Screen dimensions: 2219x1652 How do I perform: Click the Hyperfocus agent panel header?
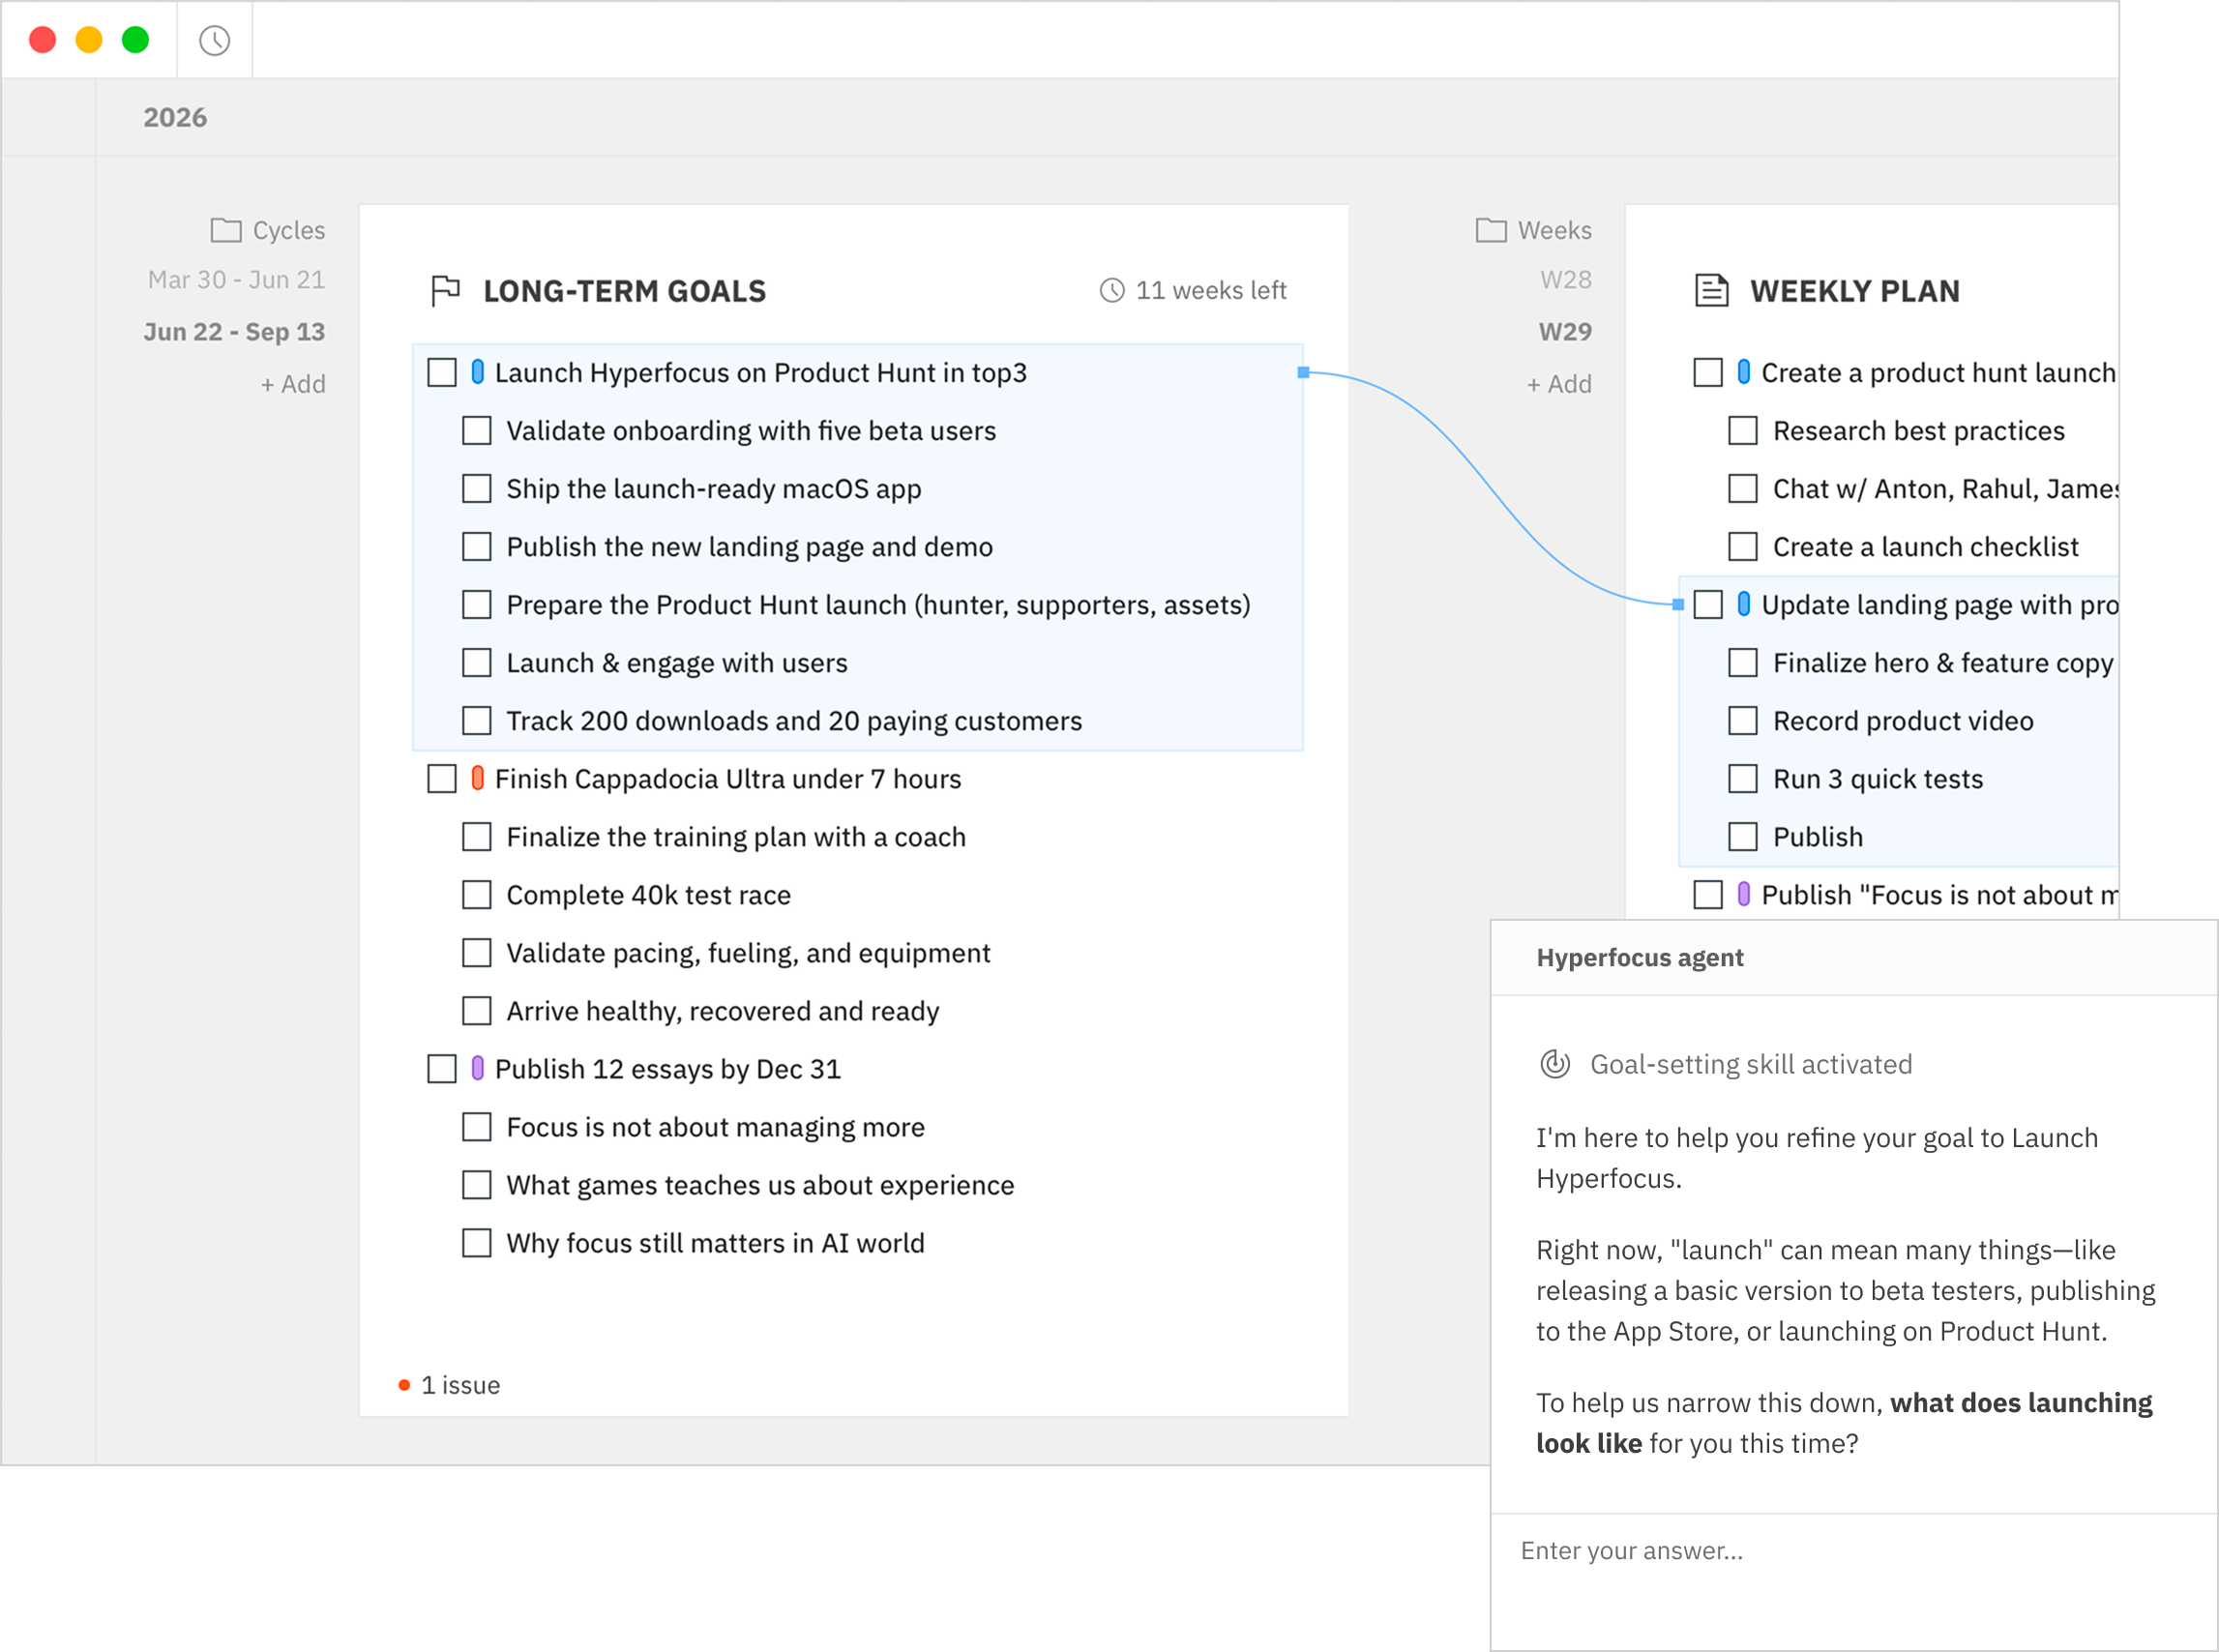[1854, 957]
